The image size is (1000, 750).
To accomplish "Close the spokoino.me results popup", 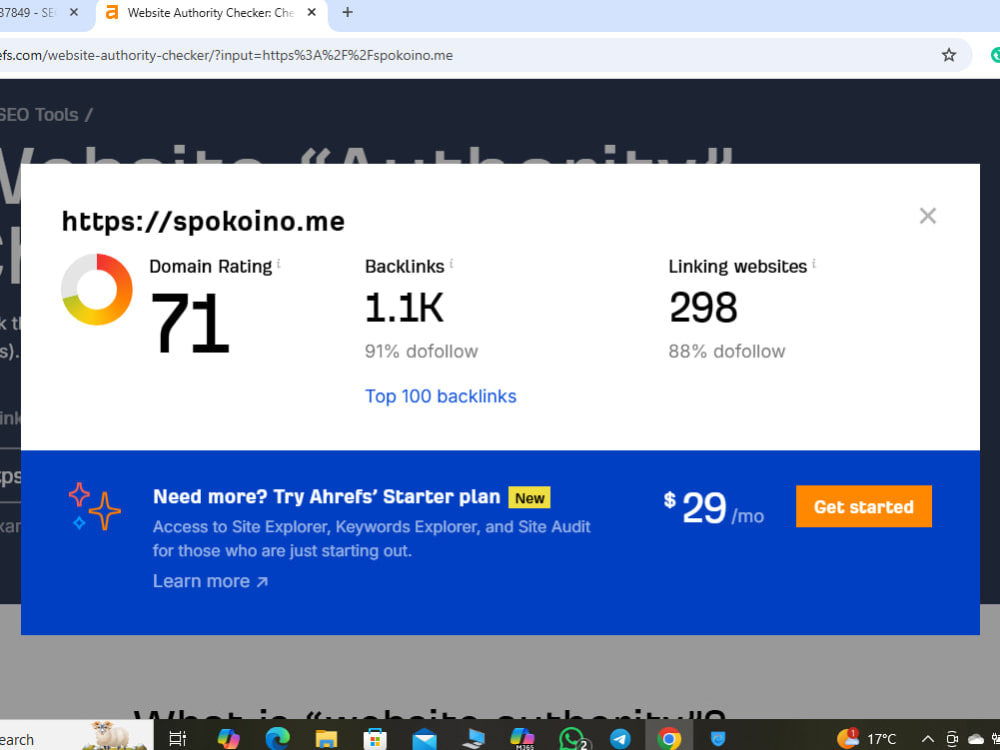I will point(927,216).
